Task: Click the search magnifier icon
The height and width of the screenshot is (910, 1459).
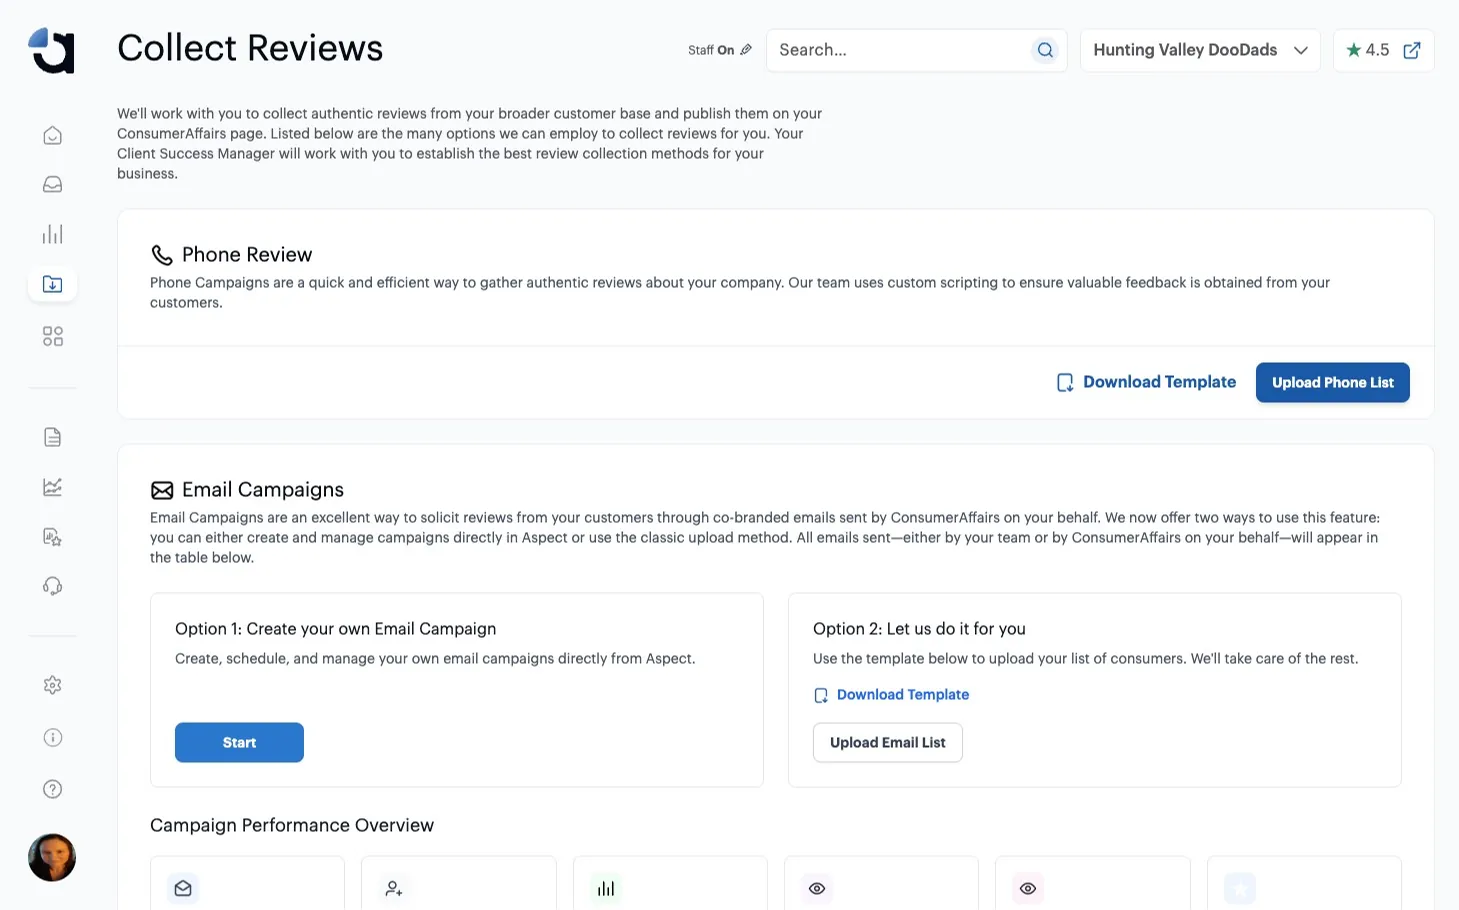Action: (1045, 50)
